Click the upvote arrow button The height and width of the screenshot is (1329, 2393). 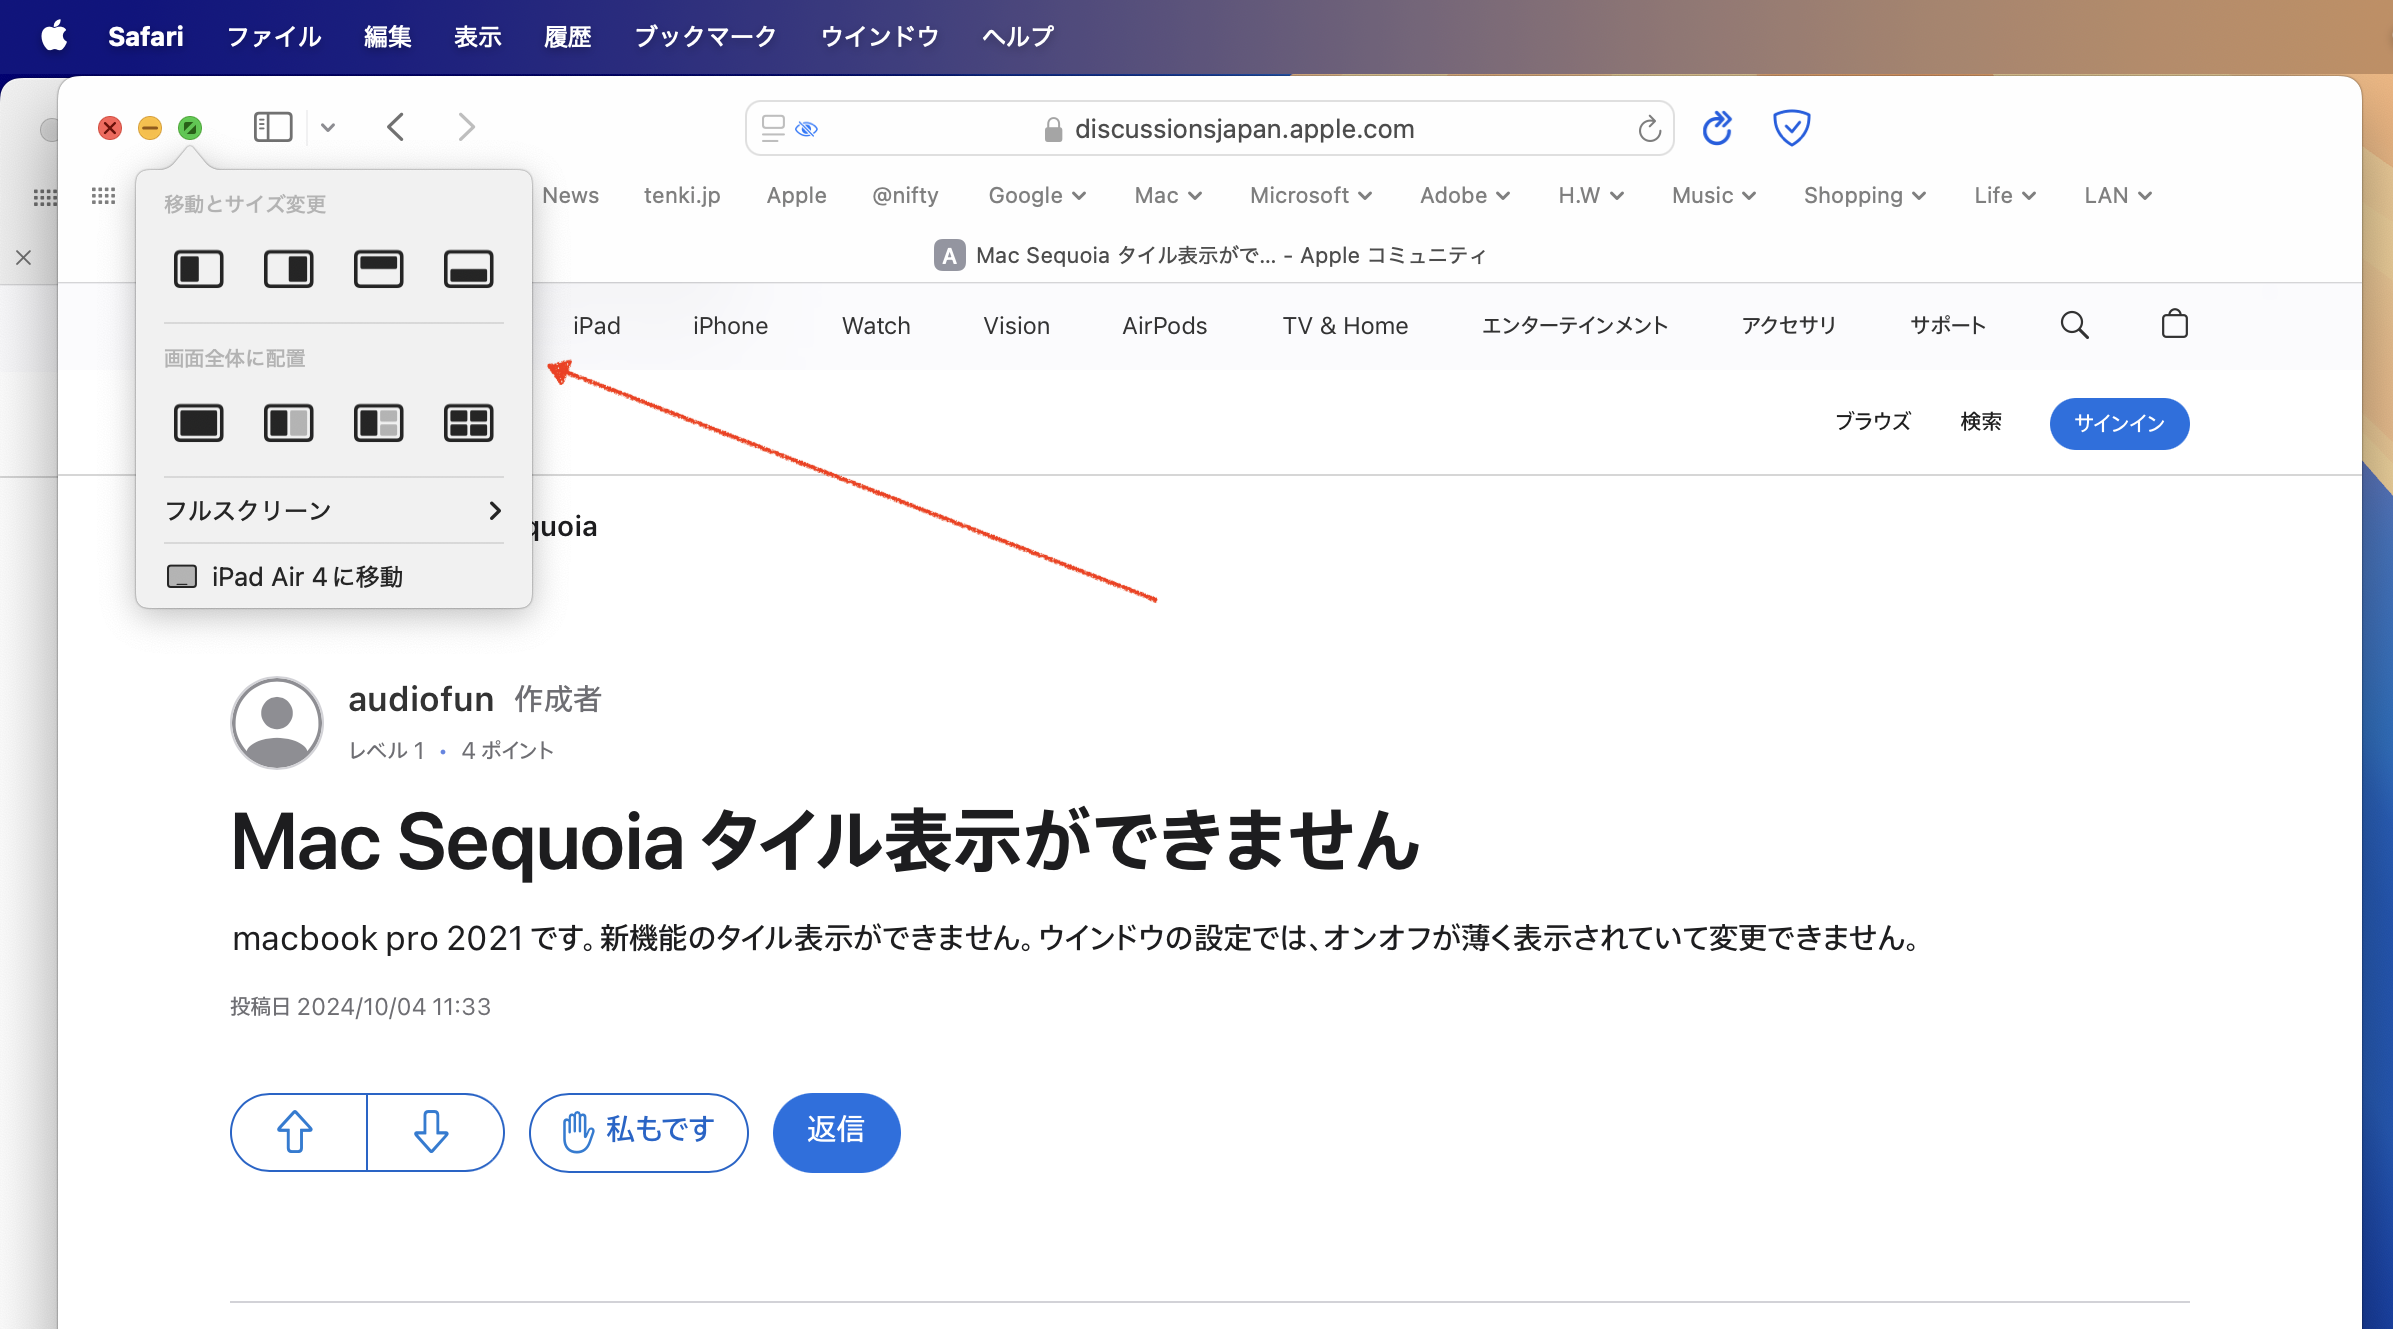coord(296,1132)
